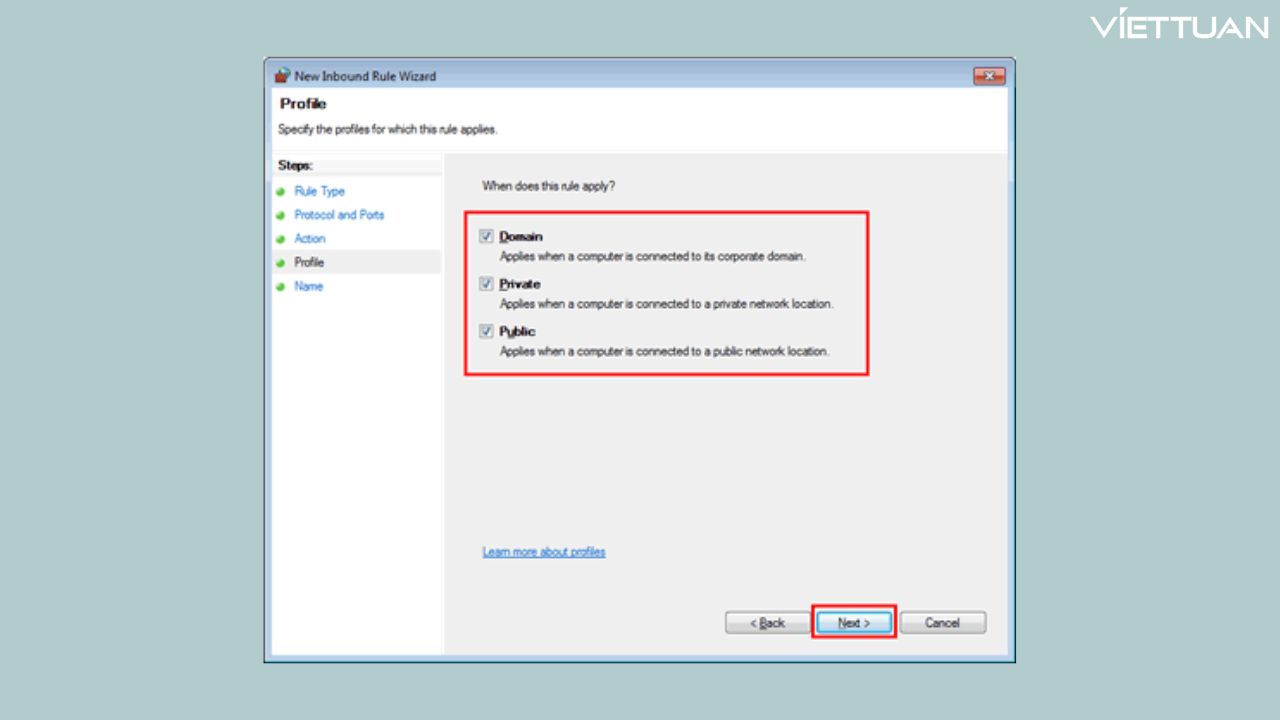Click the green bullet beside Protocol and Ports
This screenshot has width=1280, height=720.
tap(281, 215)
